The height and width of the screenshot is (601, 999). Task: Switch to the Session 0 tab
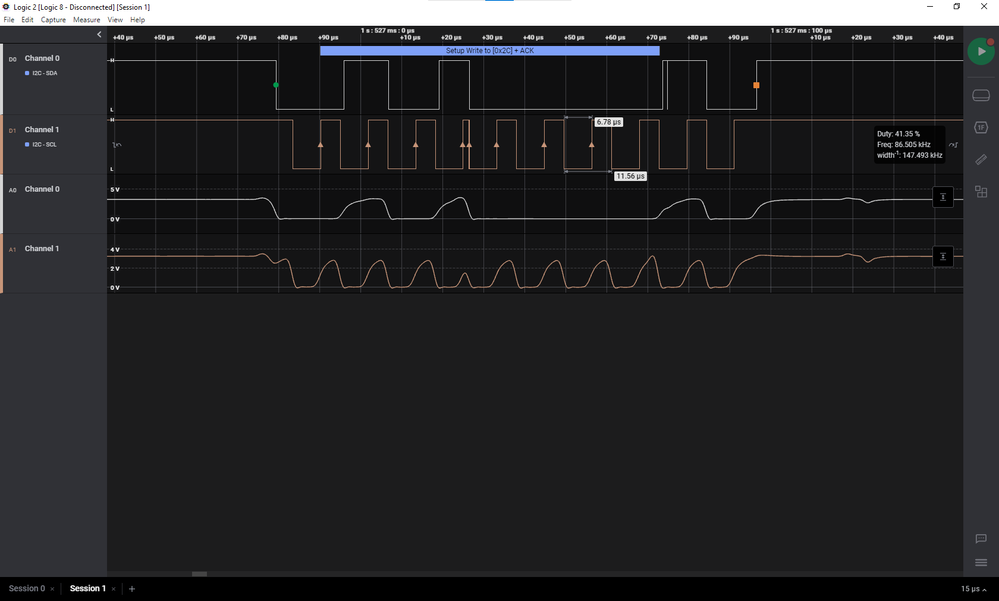coord(27,588)
